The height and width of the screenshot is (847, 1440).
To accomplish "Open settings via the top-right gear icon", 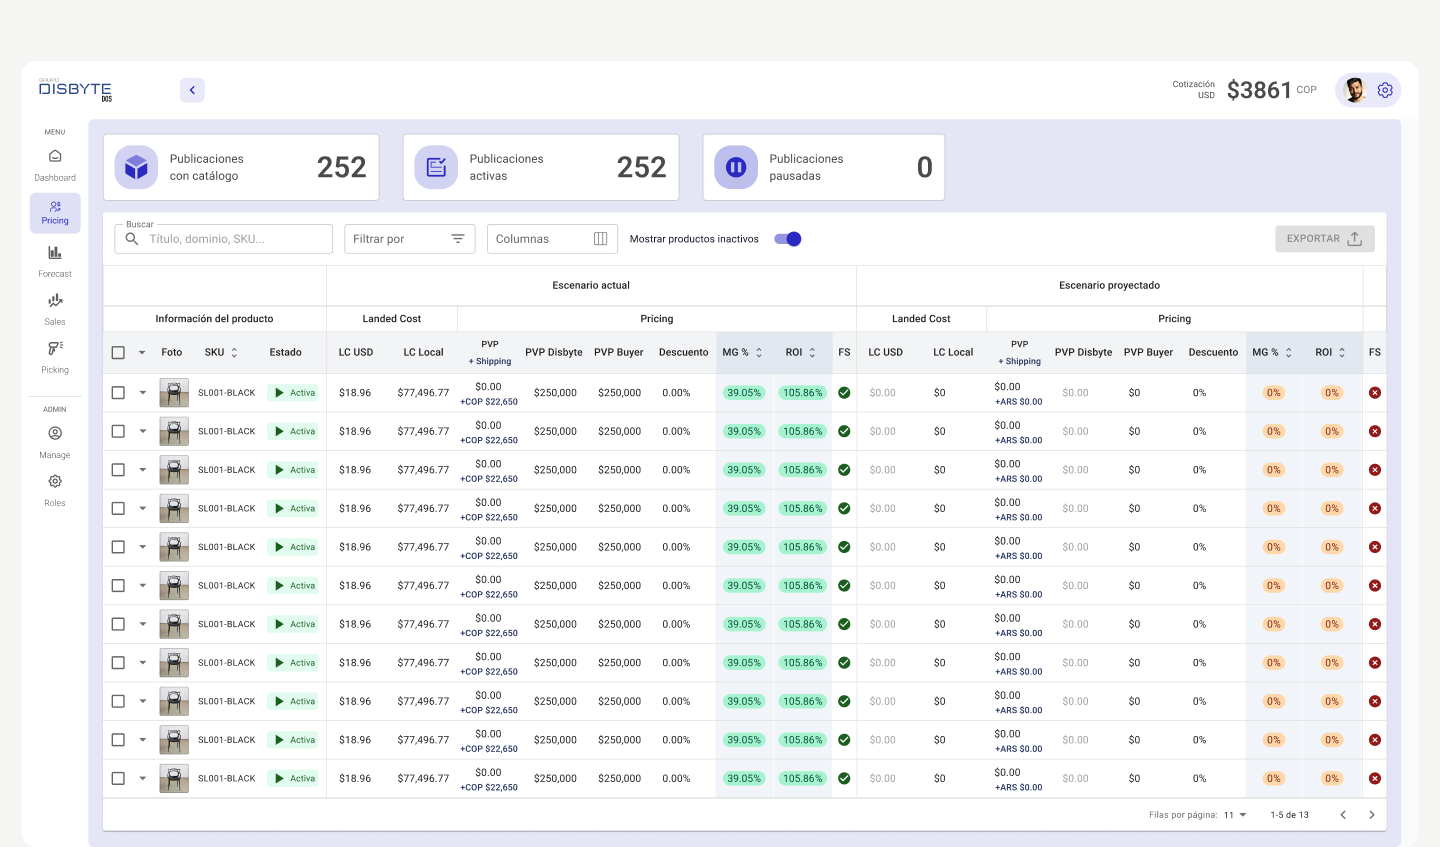I will click(1385, 90).
